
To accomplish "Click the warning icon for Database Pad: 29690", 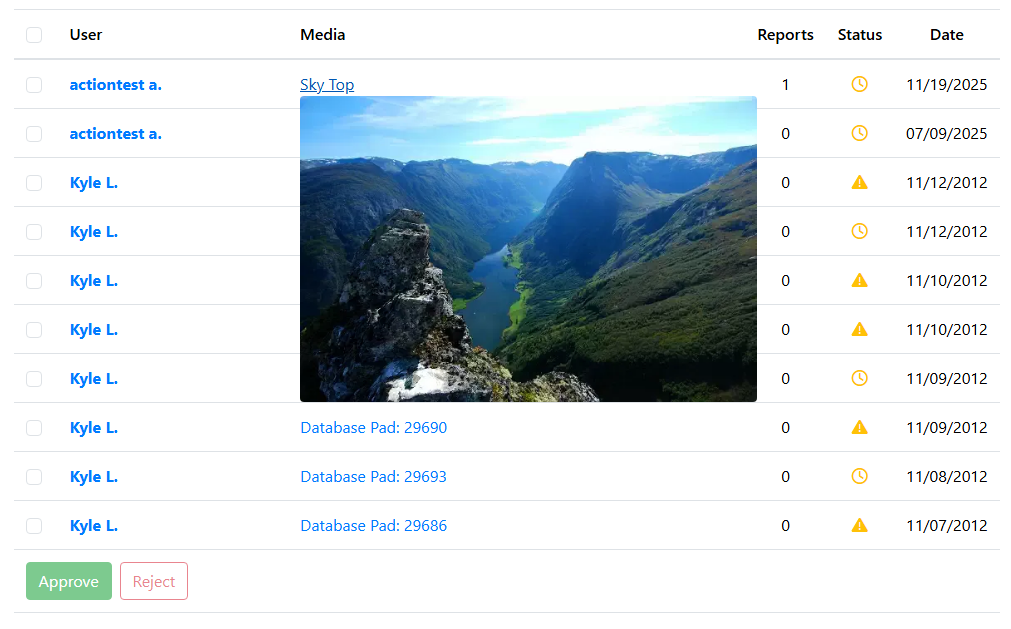I will pos(859,427).
